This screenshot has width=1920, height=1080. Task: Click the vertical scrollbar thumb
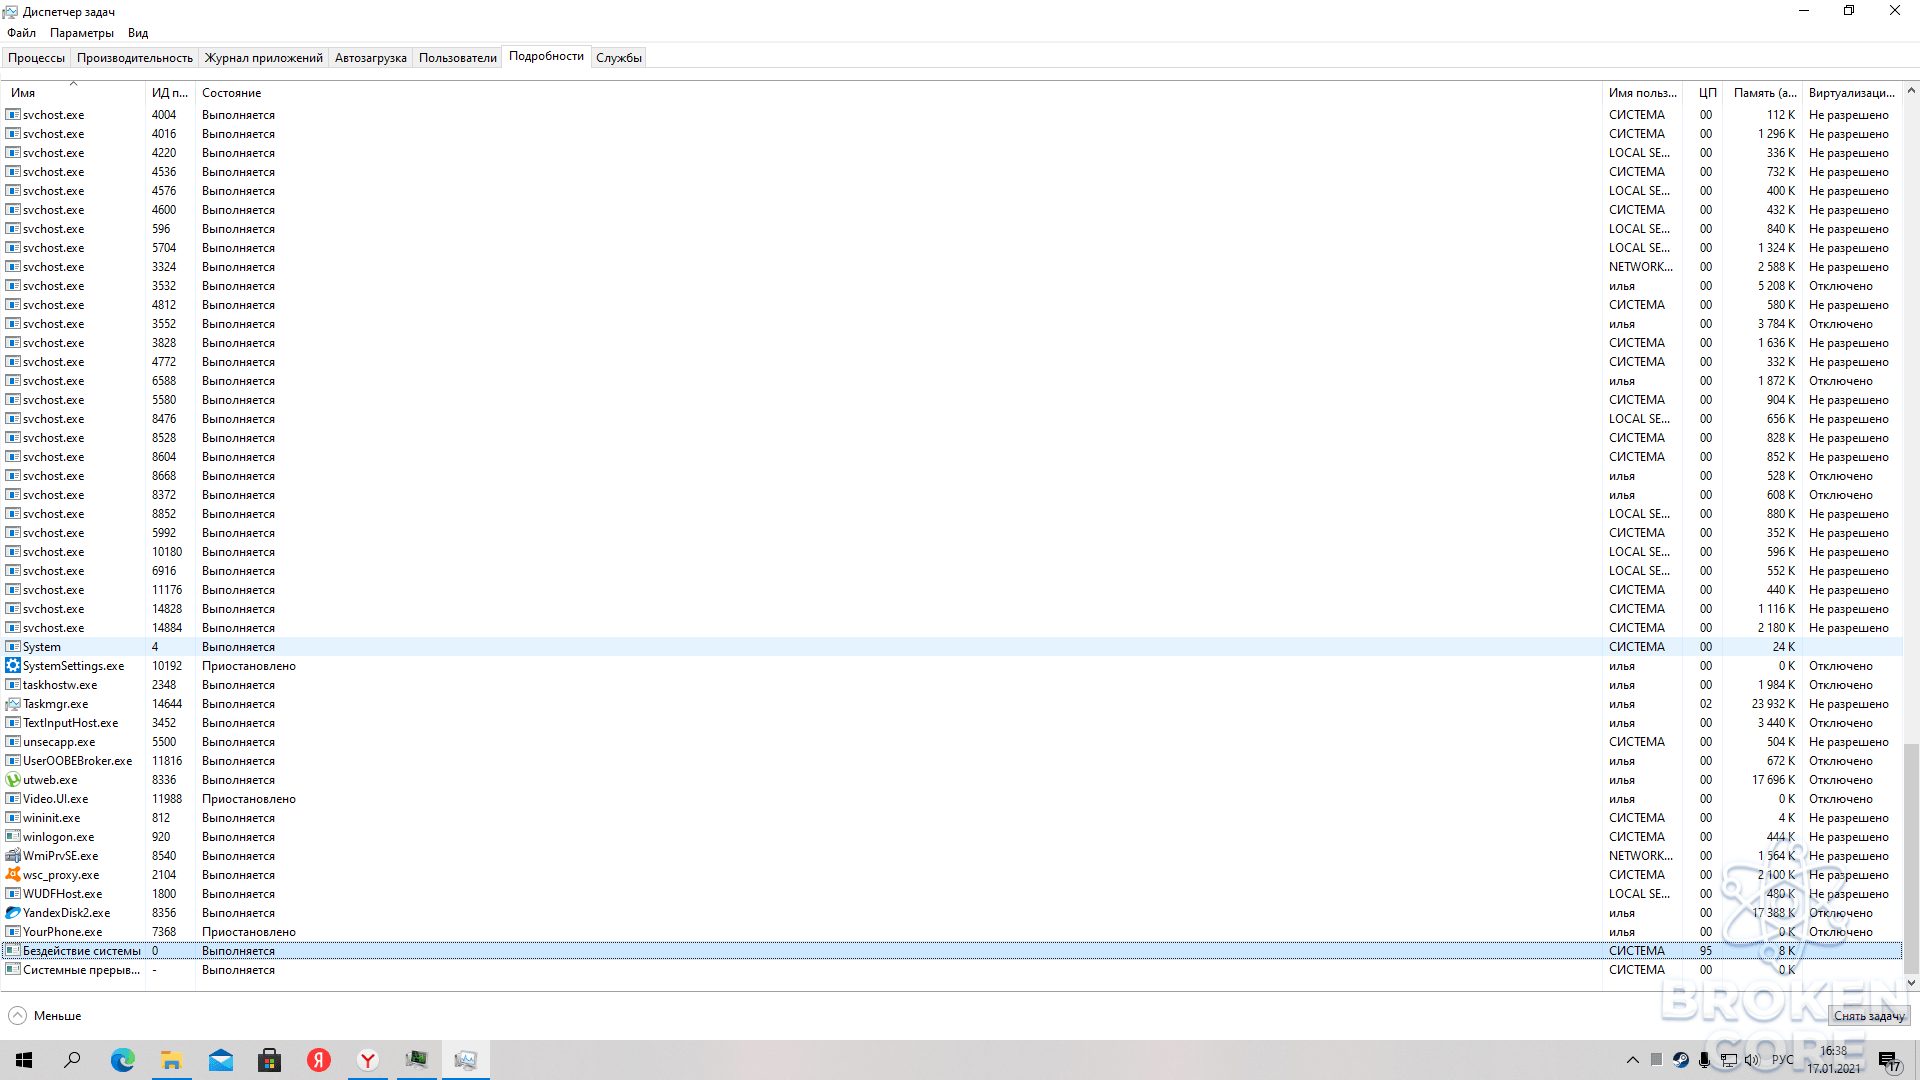[x=1911, y=858]
